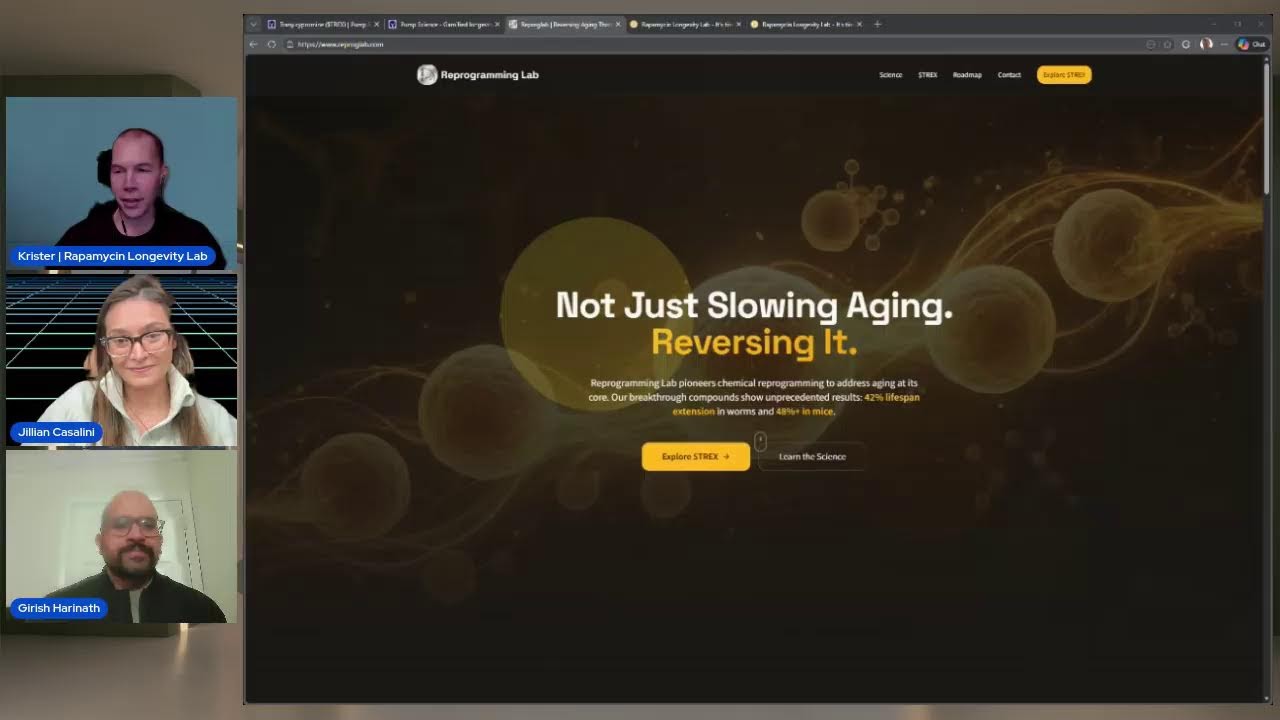Viewport: 1280px width, 720px height.
Task: Reload the page with the refresh icon
Action: [271, 44]
